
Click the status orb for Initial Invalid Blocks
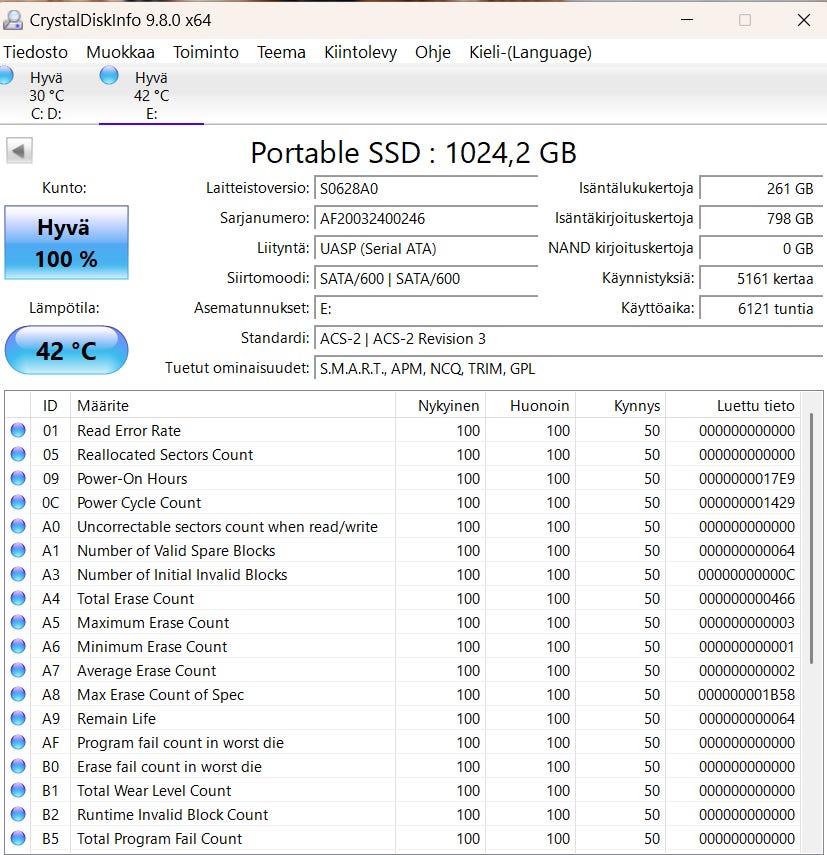click(x=18, y=574)
